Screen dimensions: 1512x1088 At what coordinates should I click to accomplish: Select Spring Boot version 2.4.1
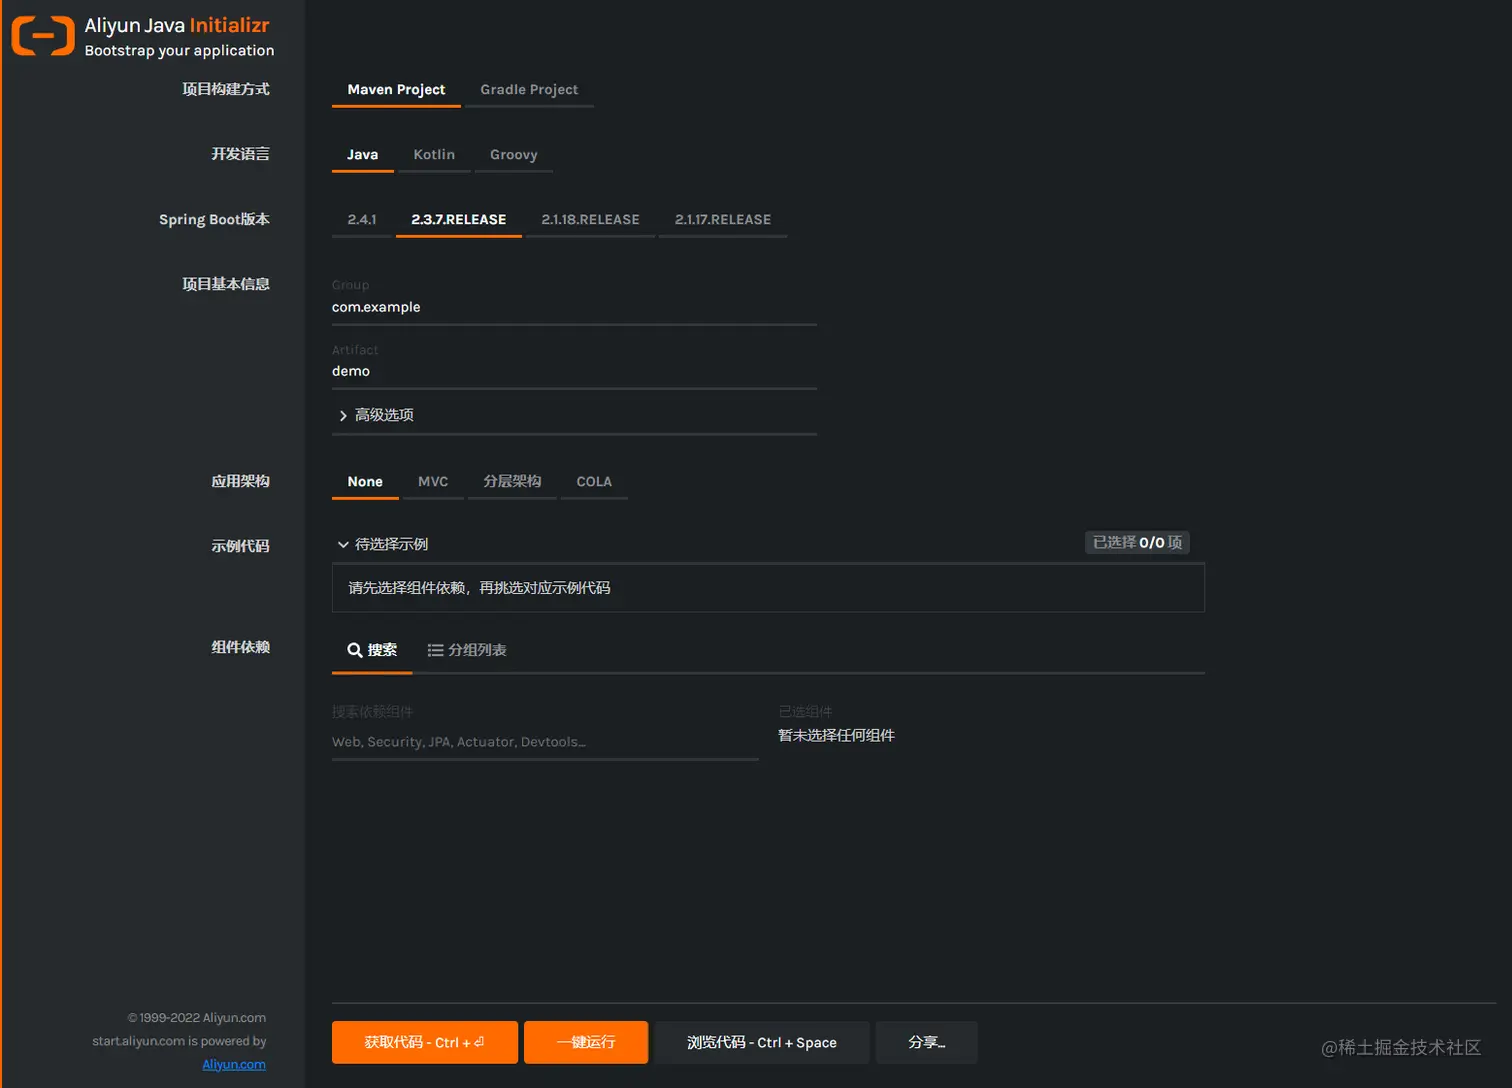pyautogui.click(x=362, y=219)
